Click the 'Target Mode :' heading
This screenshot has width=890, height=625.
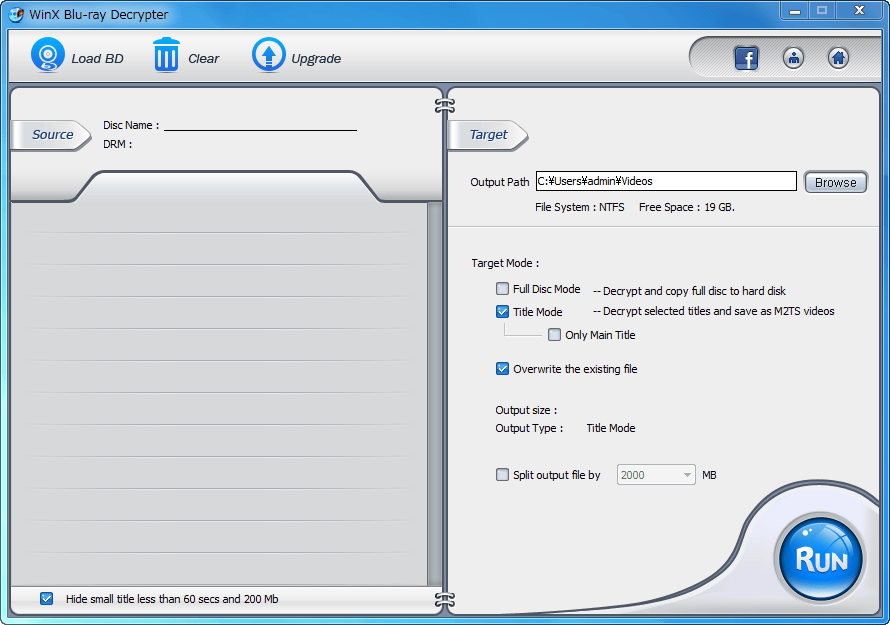click(505, 263)
